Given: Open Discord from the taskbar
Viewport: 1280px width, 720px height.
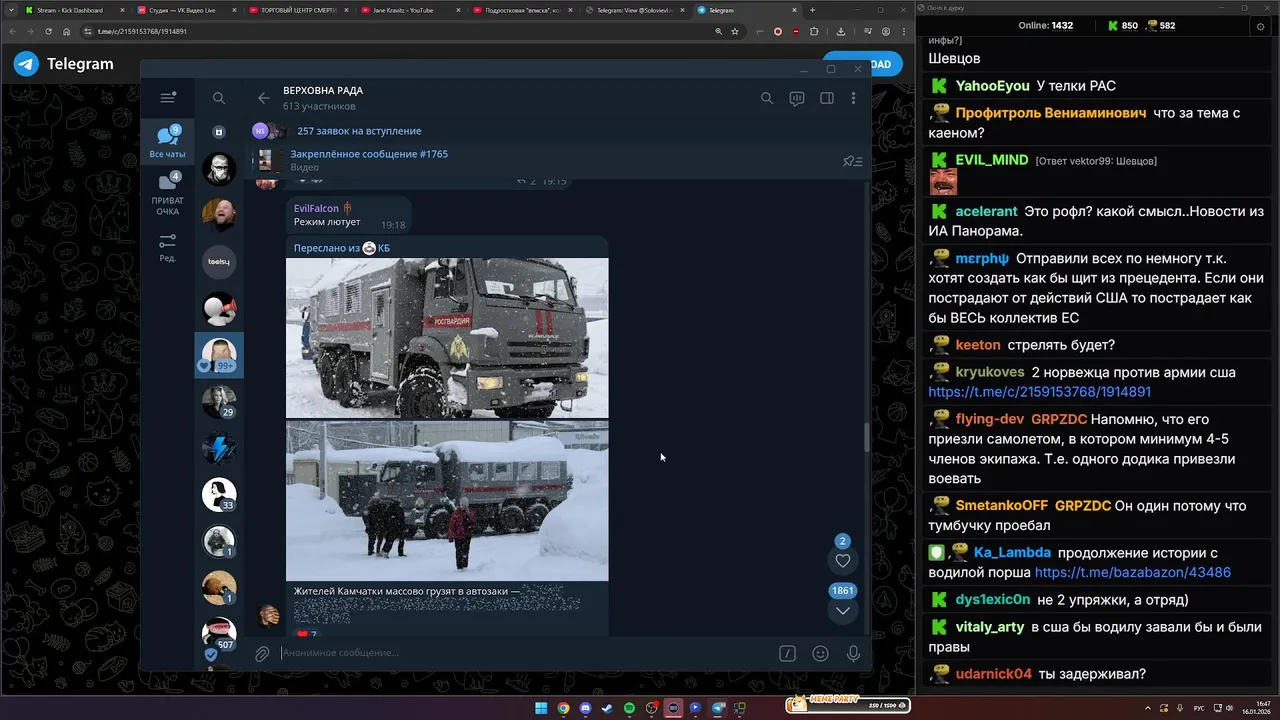Looking at the screenshot, I should 585,708.
